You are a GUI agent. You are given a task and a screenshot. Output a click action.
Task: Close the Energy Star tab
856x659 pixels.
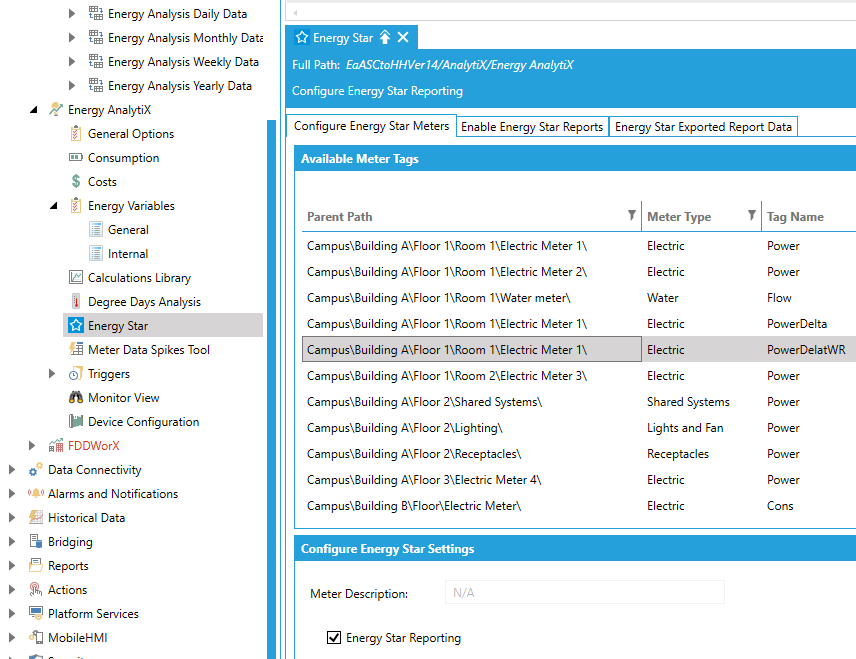(403, 38)
